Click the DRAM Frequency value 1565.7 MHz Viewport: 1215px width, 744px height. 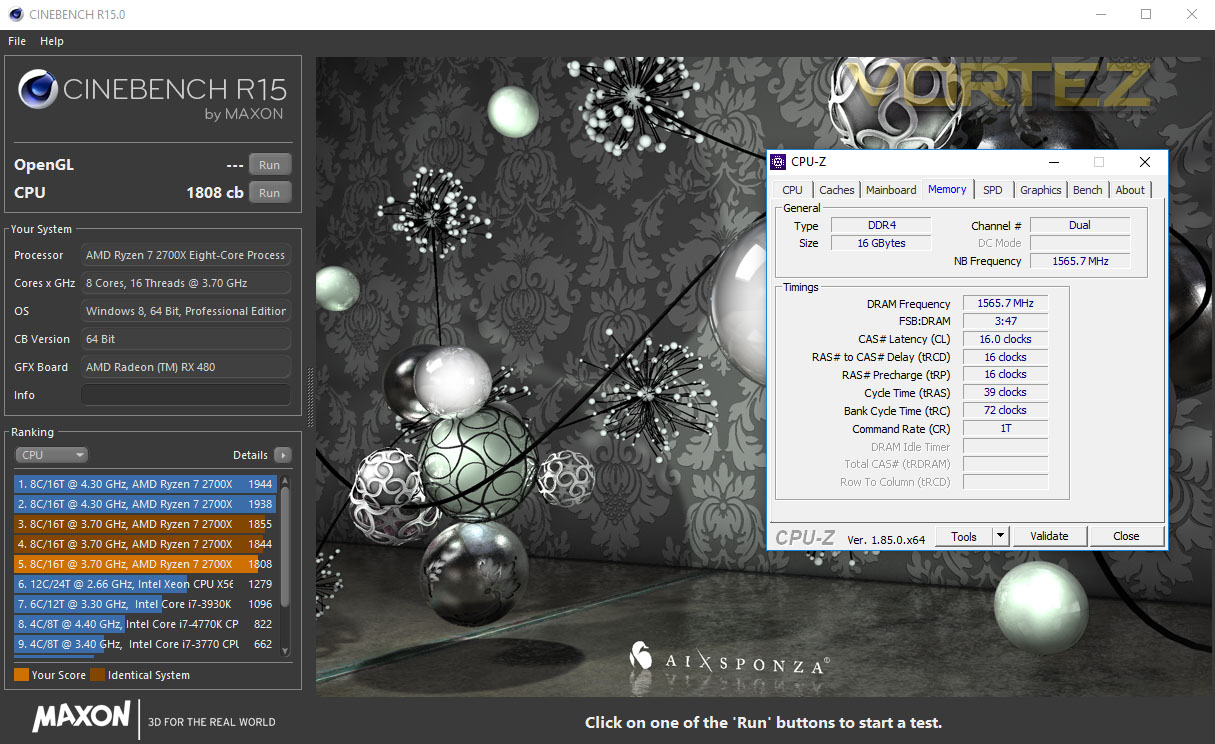coord(1005,303)
